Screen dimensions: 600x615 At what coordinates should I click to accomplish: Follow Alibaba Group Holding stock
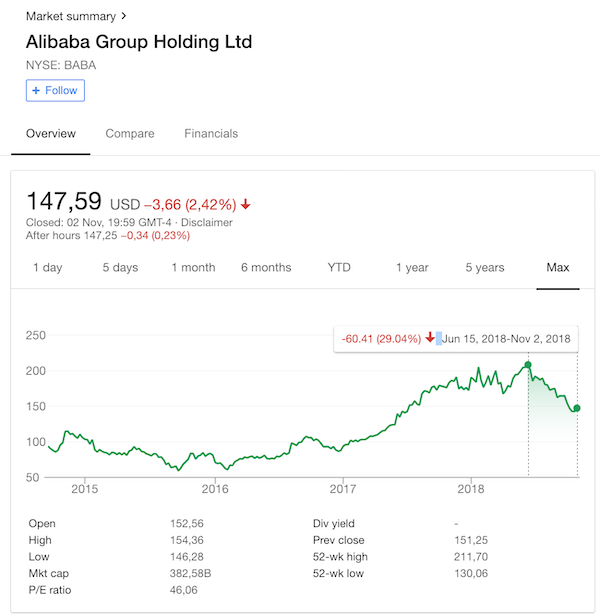coord(55,91)
